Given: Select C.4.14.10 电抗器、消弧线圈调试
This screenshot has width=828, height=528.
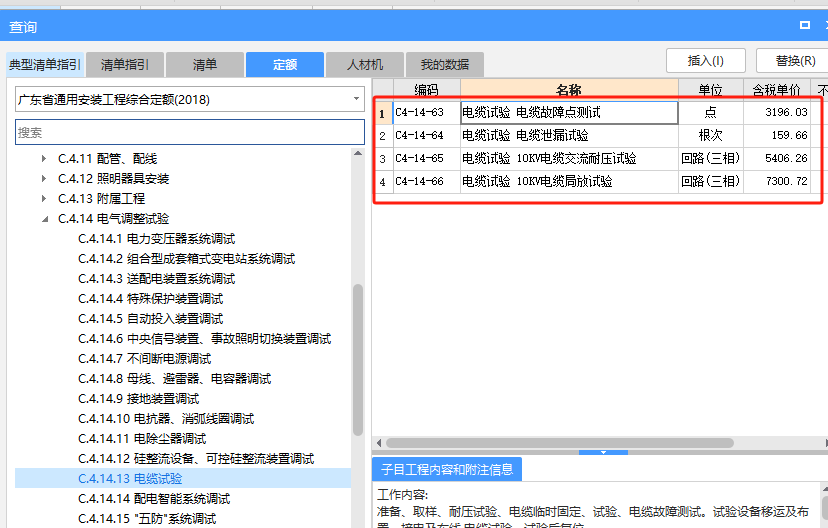Looking at the screenshot, I should [x=166, y=419].
